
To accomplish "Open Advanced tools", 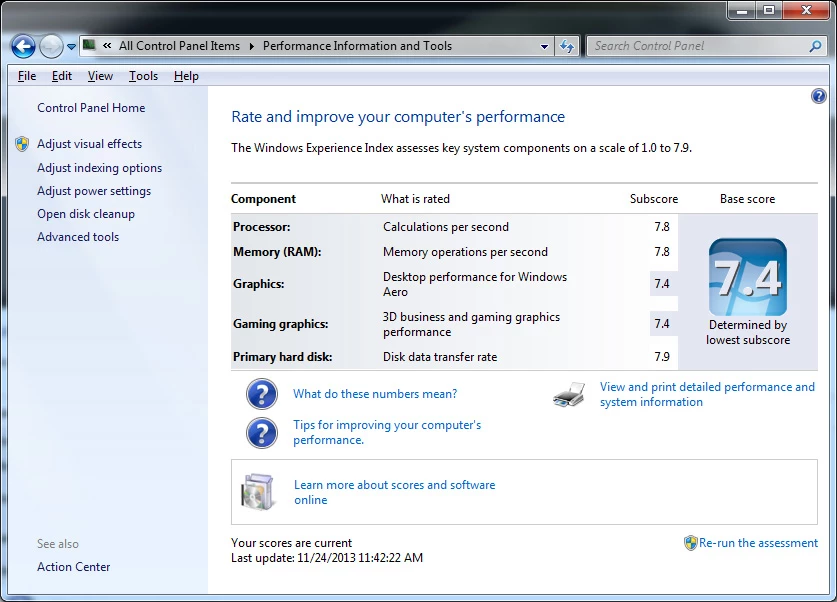I will pos(78,237).
